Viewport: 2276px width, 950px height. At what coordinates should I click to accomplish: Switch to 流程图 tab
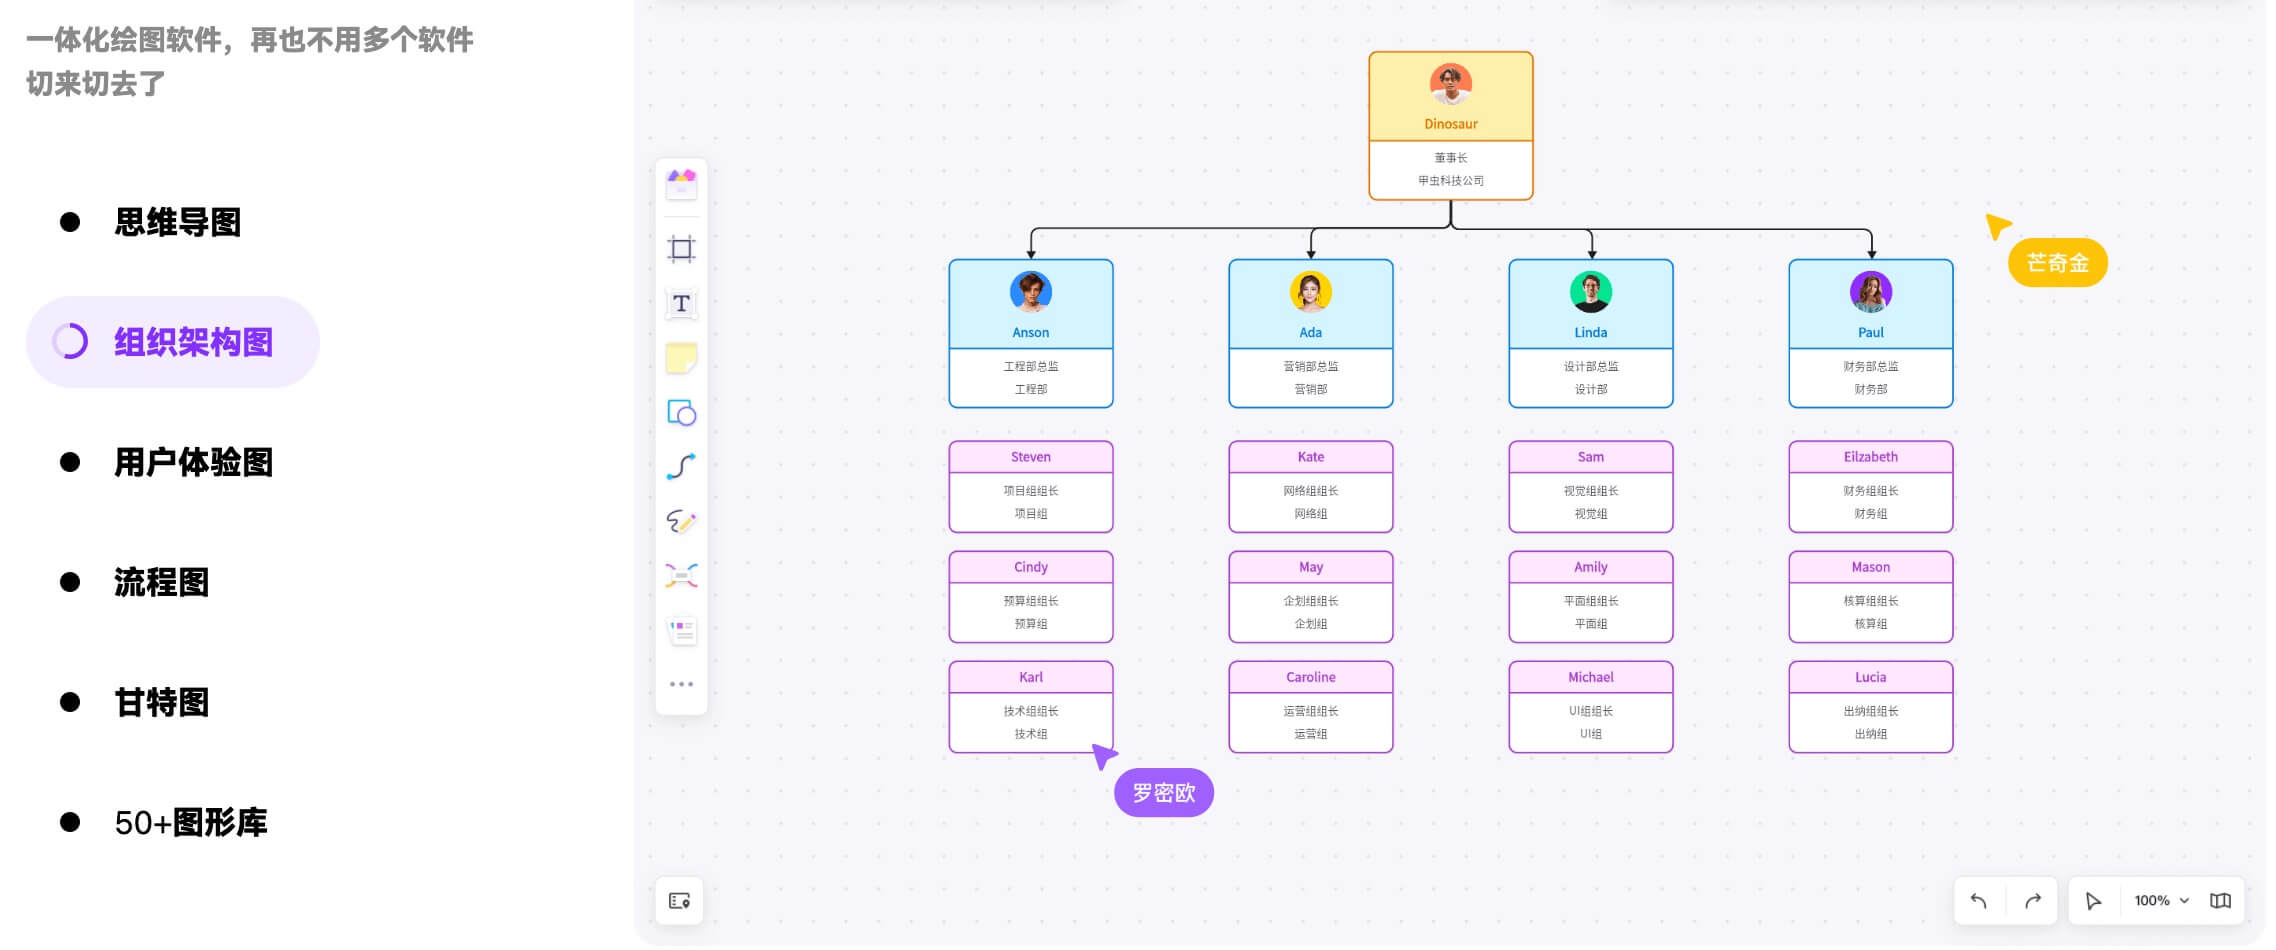(x=162, y=582)
